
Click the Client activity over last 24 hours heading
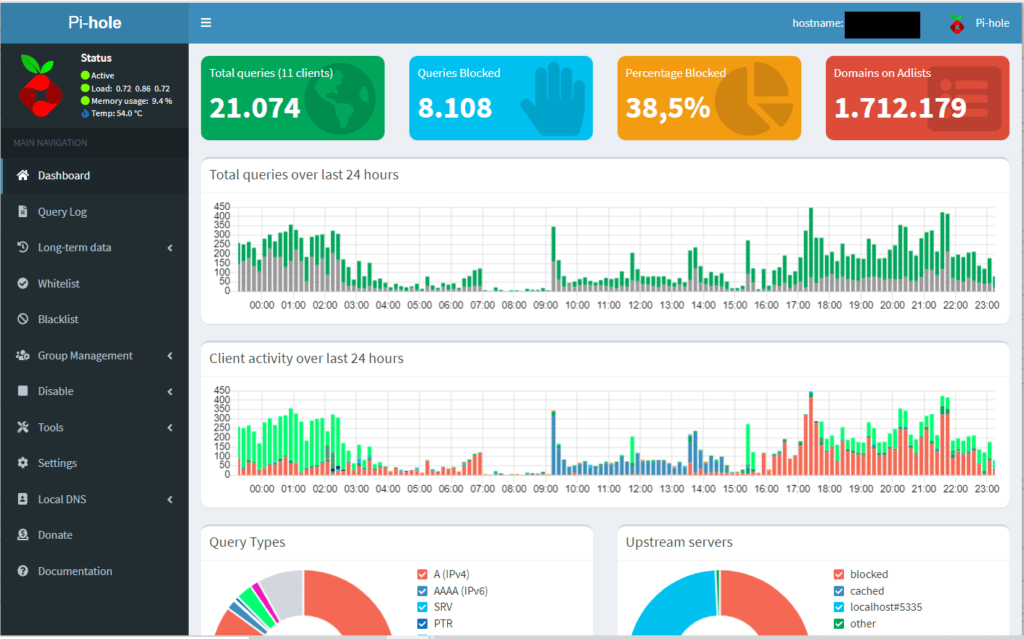pyautogui.click(x=306, y=358)
